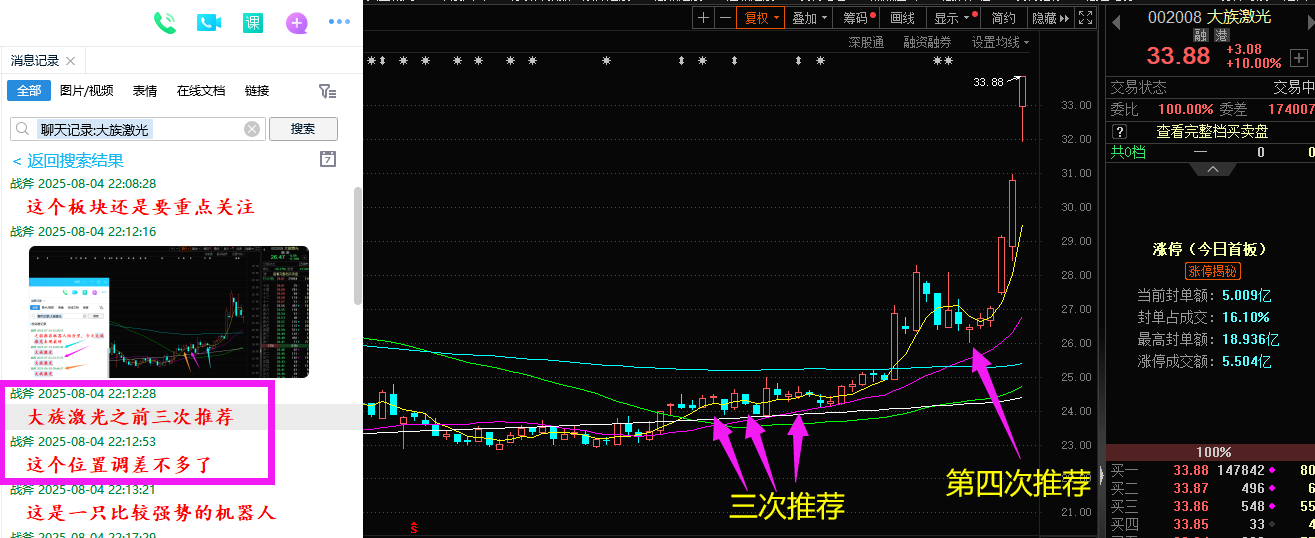The height and width of the screenshot is (538, 1315).
Task: Start a voice call with the green phone icon
Action: pyautogui.click(x=165, y=23)
